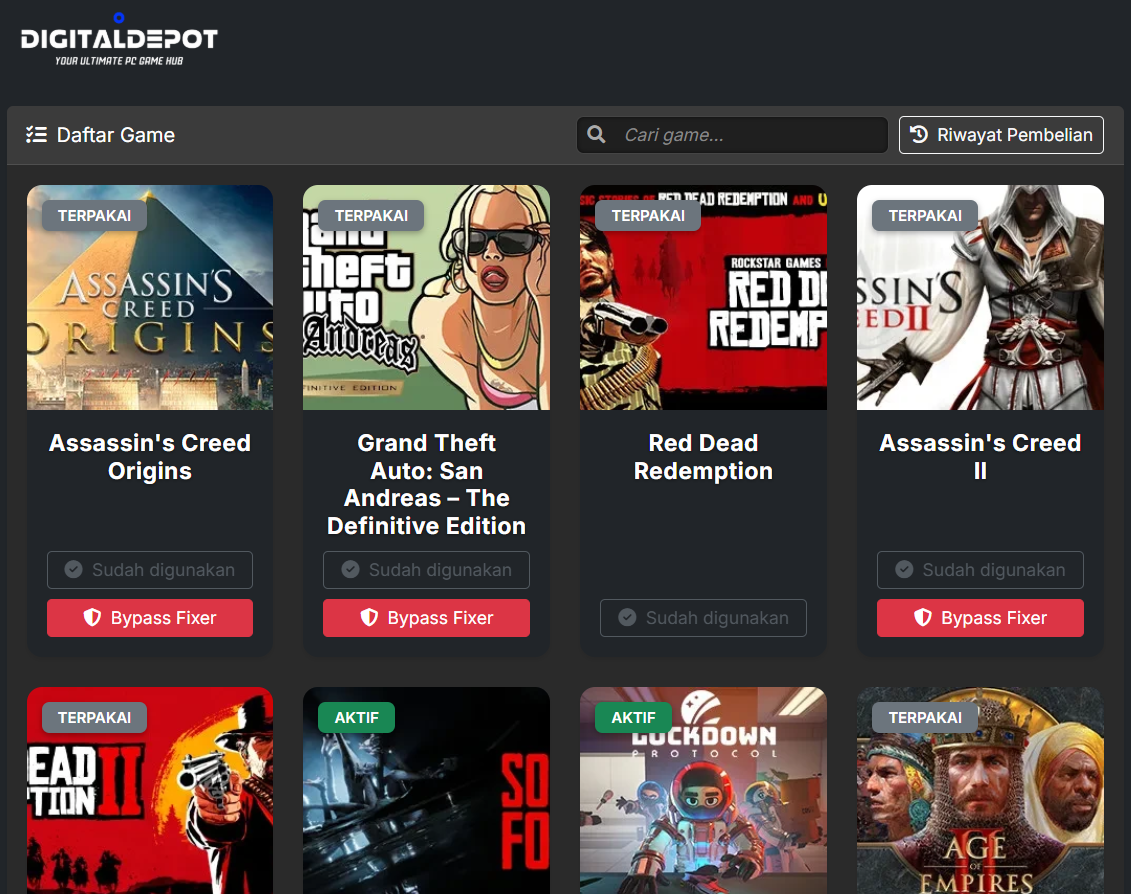
Task: Click shield icon in Origins Bypass Fixer
Action: coord(92,617)
